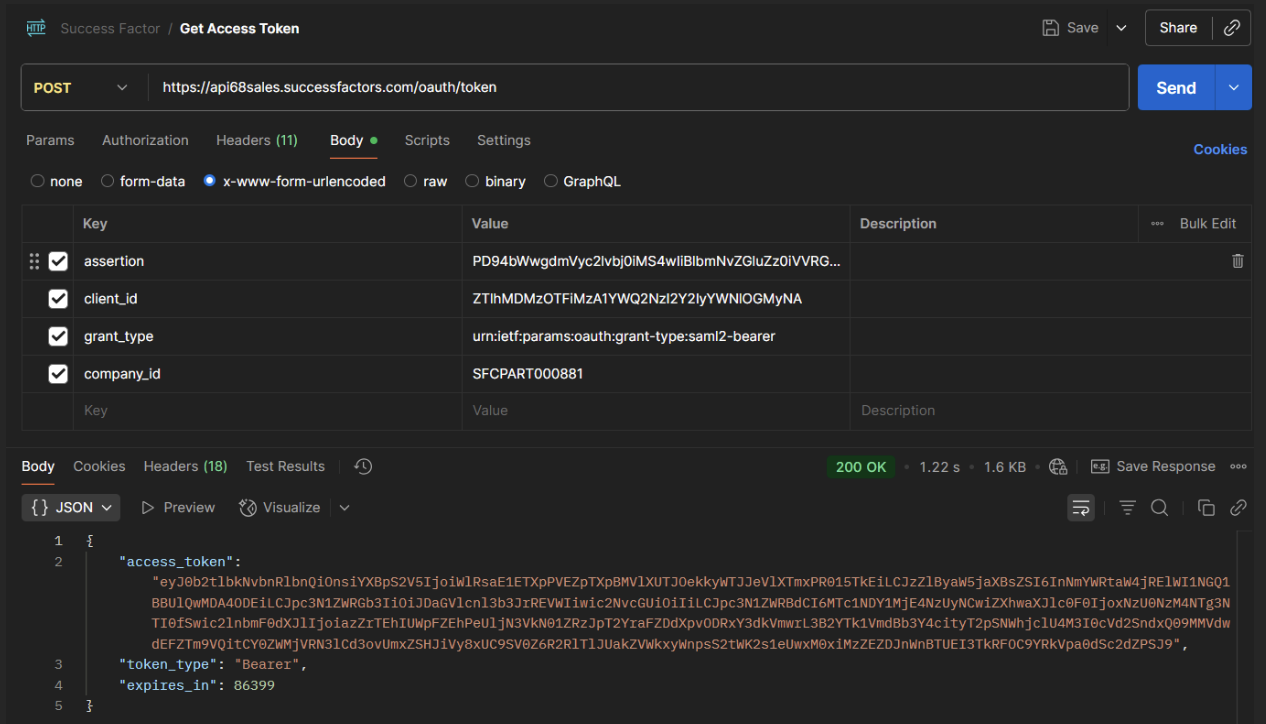Copy response body with copy icon

(x=1206, y=508)
